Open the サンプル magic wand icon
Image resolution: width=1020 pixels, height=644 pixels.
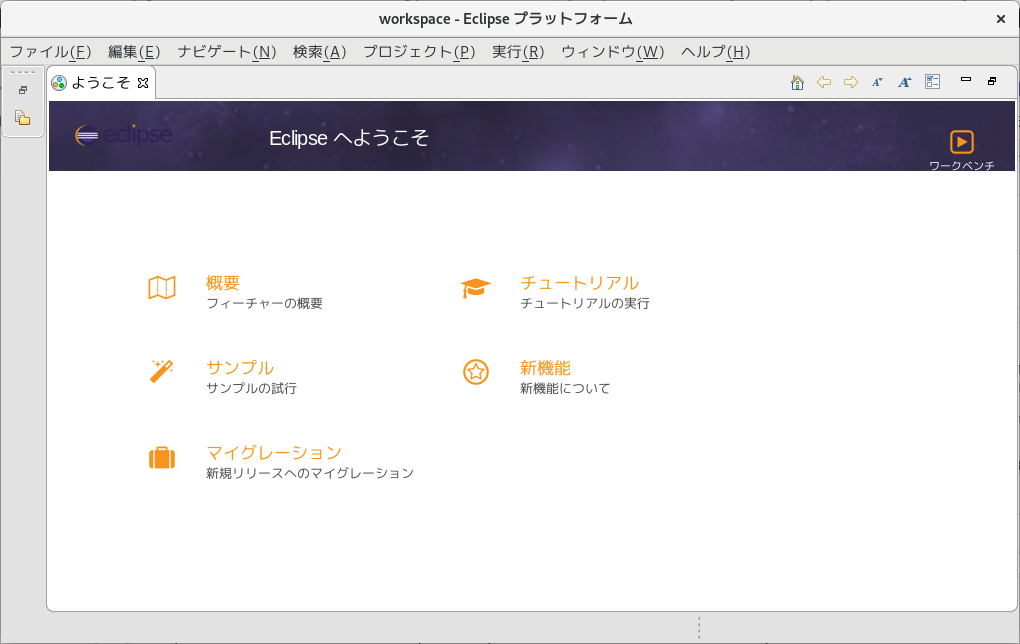click(x=162, y=371)
